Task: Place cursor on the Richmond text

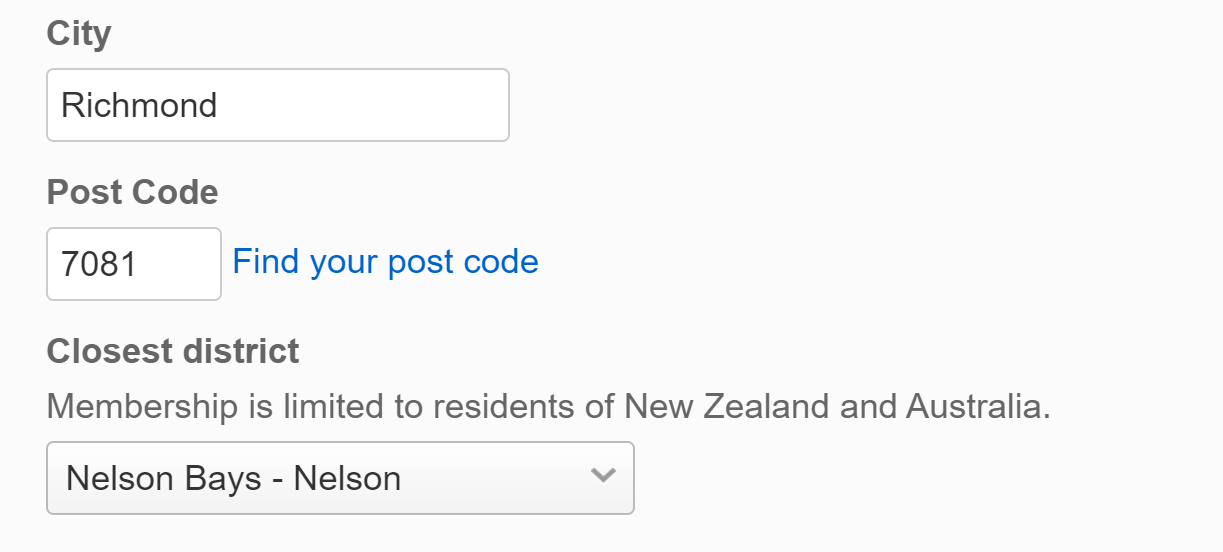Action: pyautogui.click(x=139, y=105)
